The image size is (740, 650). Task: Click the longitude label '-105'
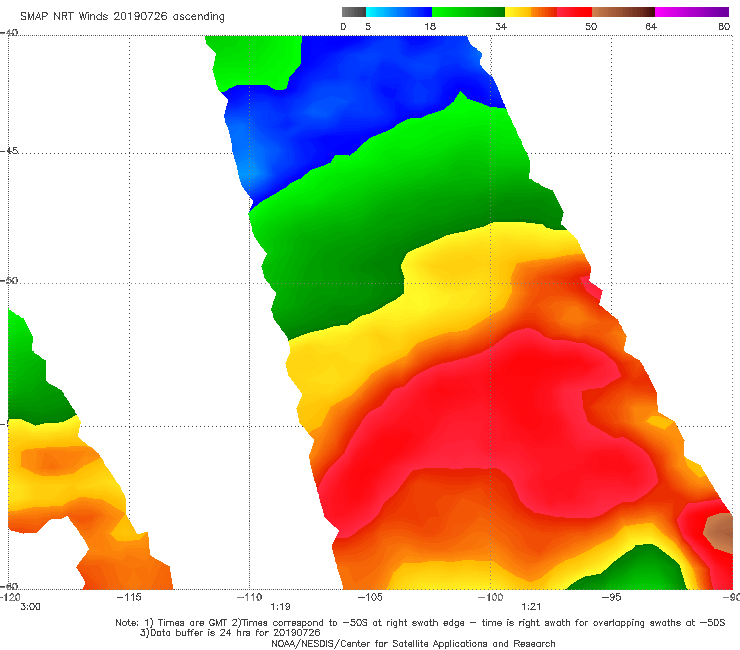click(370, 597)
